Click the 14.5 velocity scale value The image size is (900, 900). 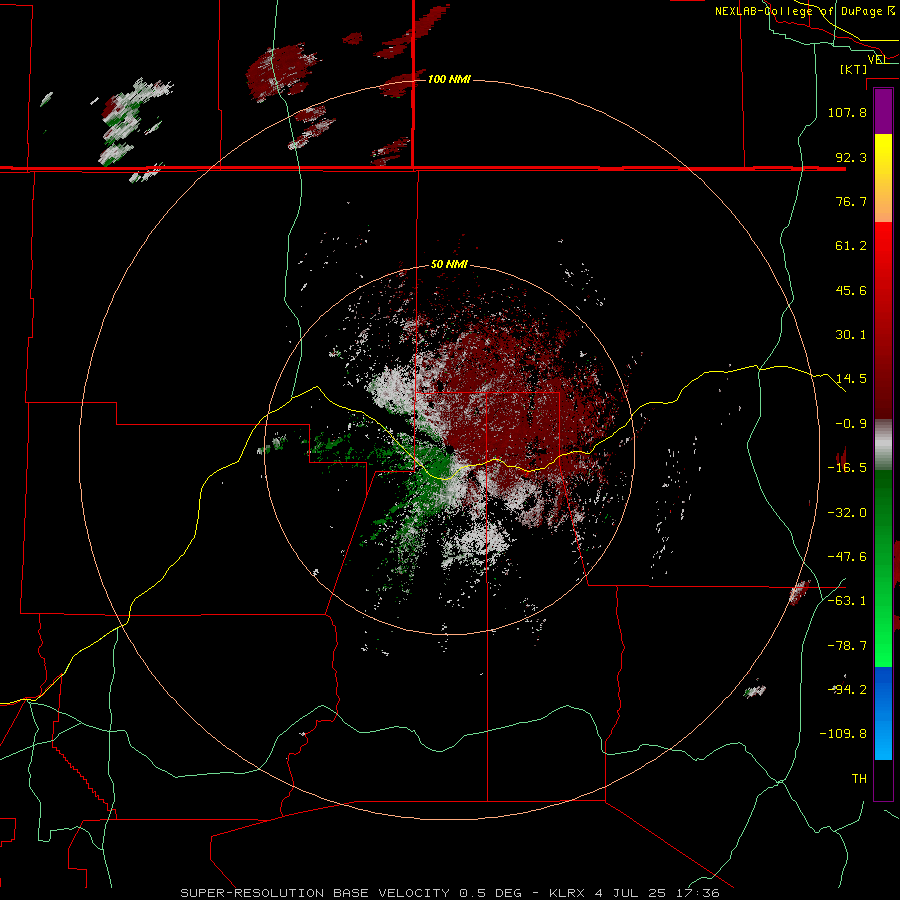click(x=851, y=379)
